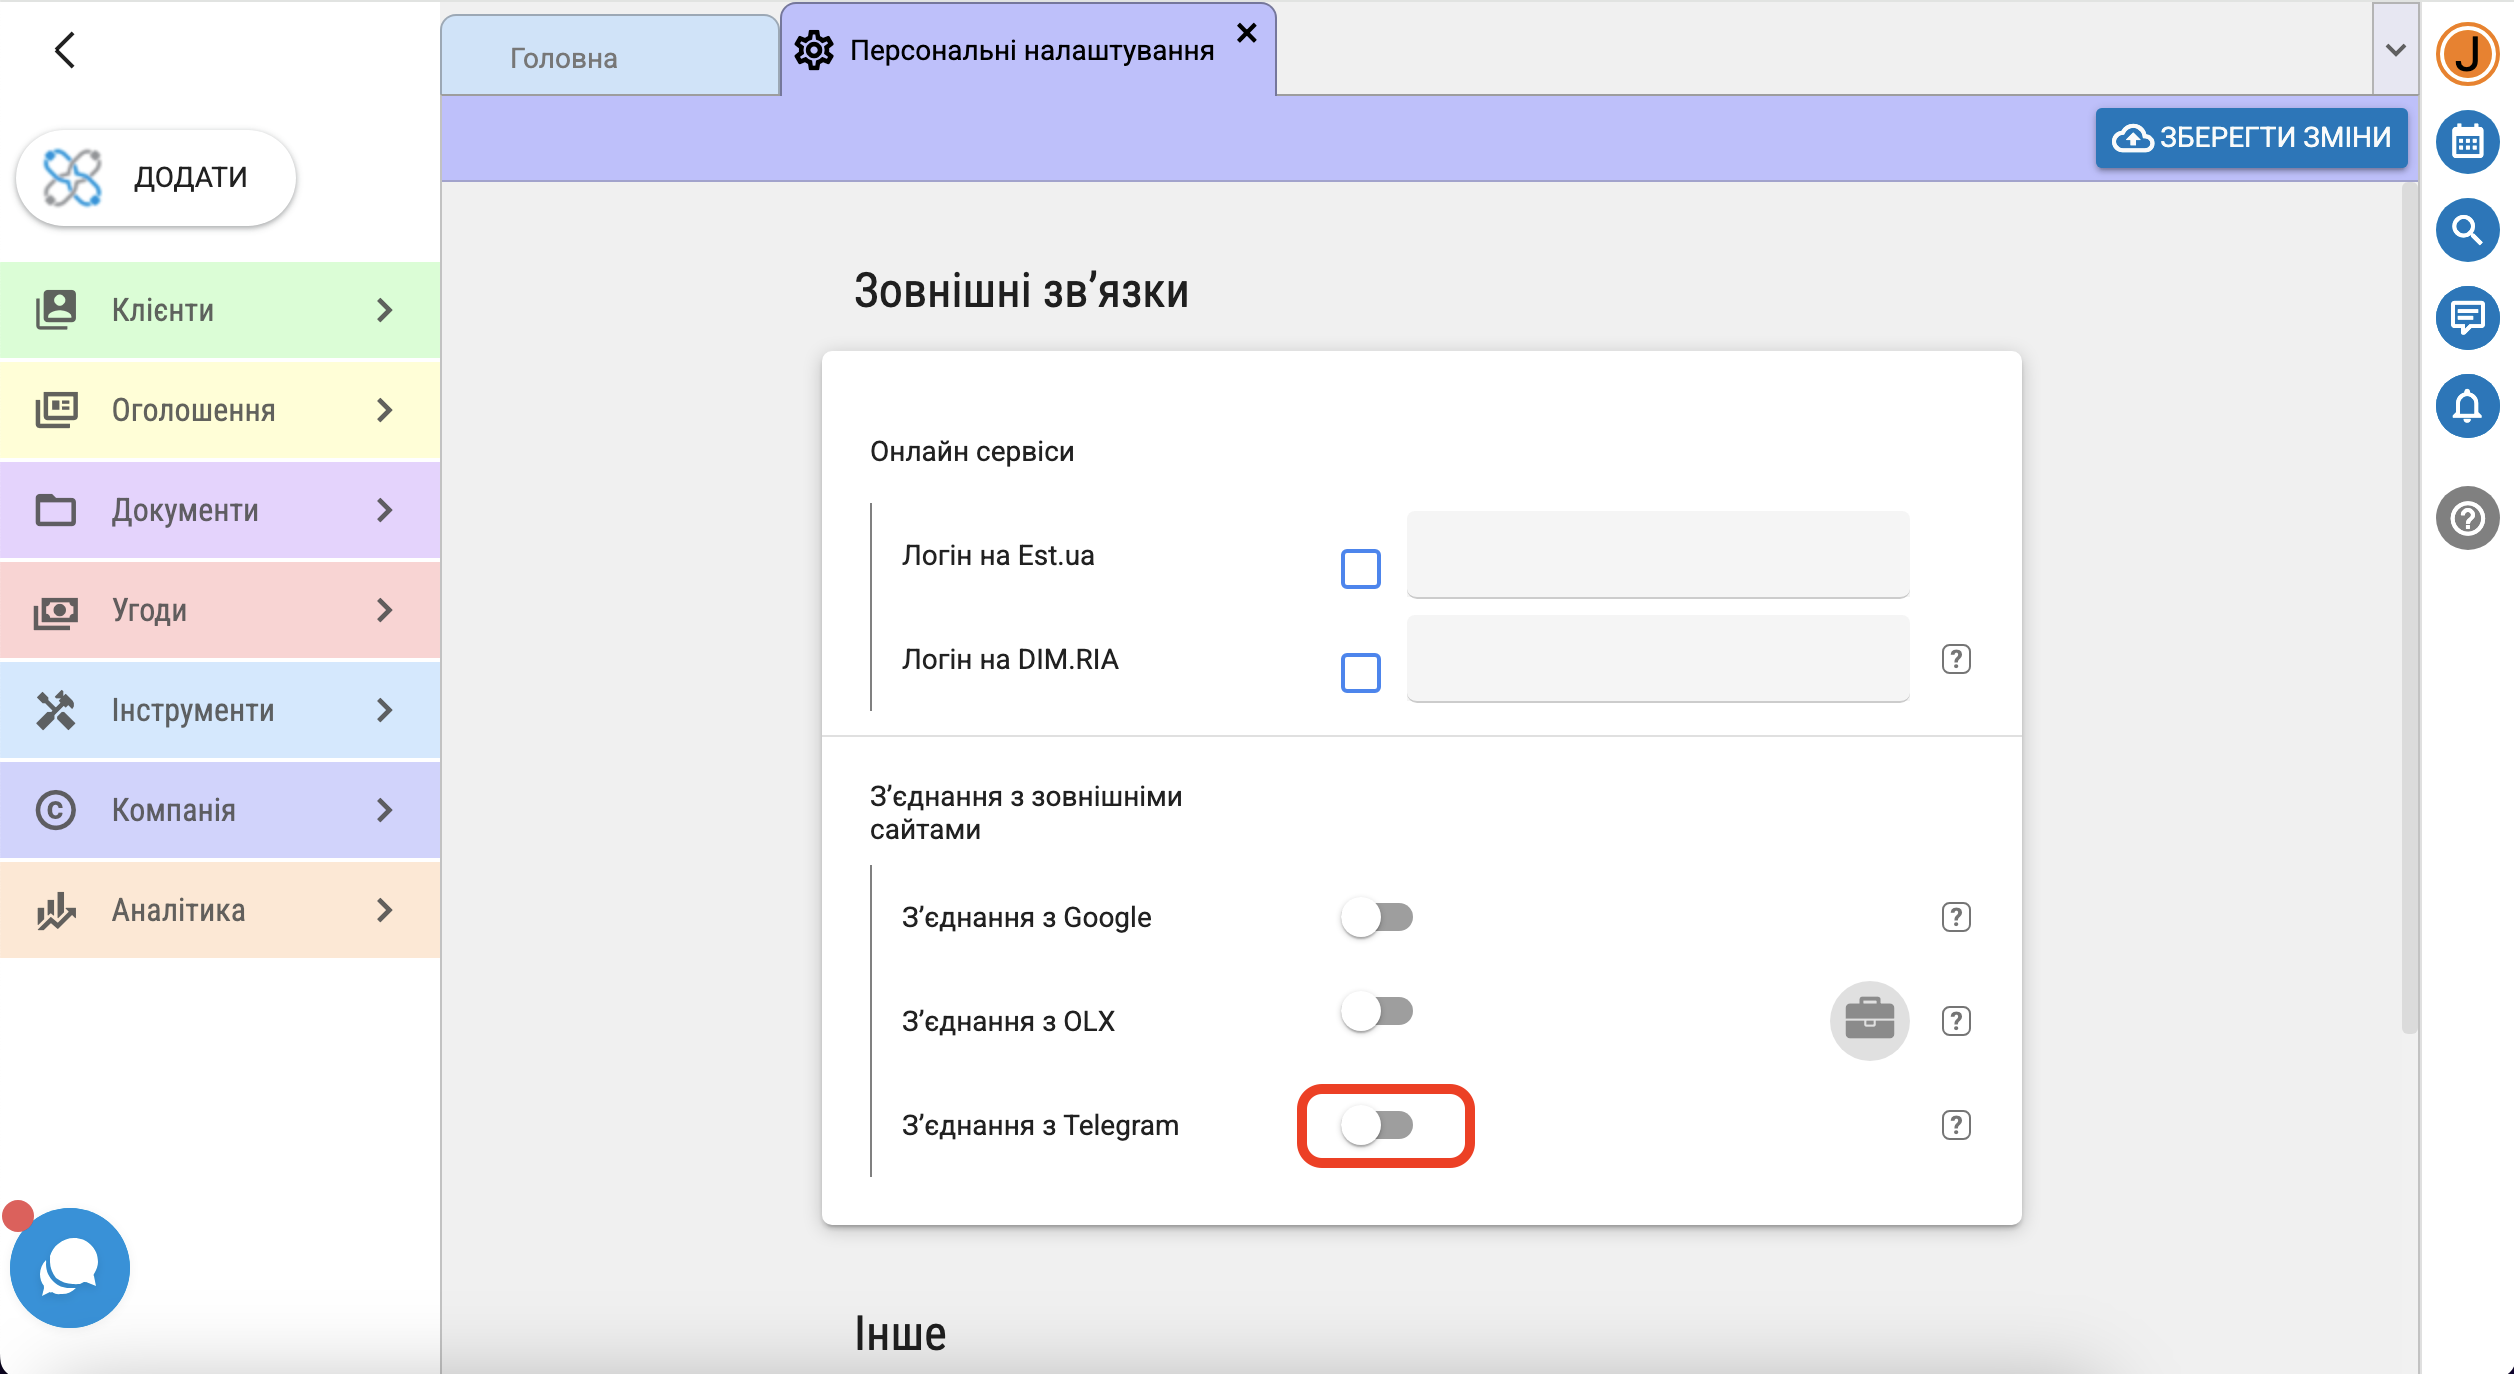2514x1374 pixels.
Task: Open the notifications bell icon
Action: tap(2467, 406)
